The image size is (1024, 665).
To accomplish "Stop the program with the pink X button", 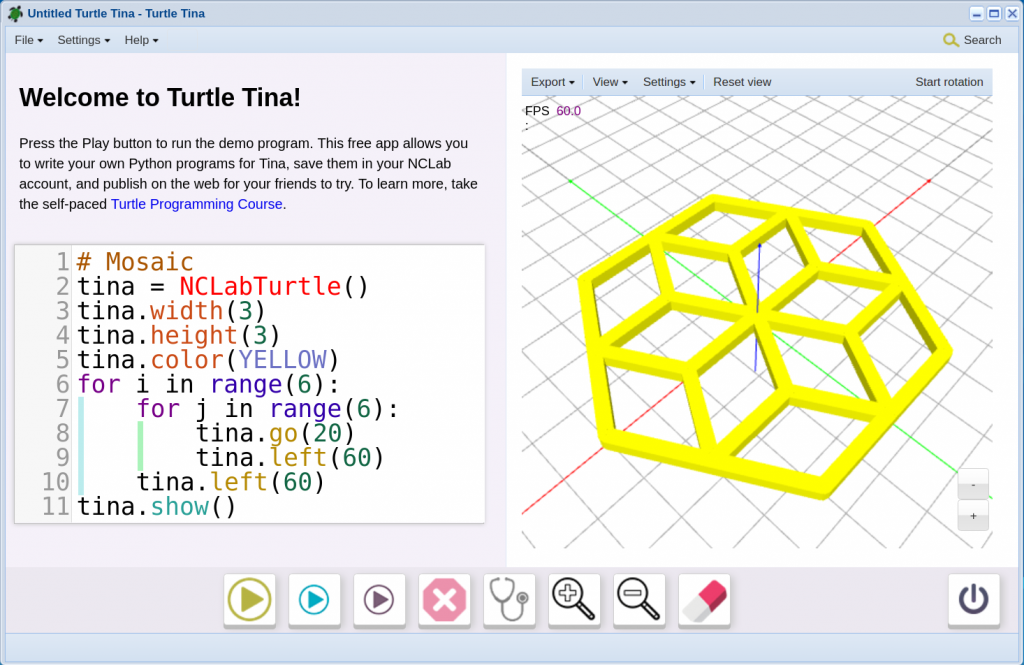I will pyautogui.click(x=444, y=600).
